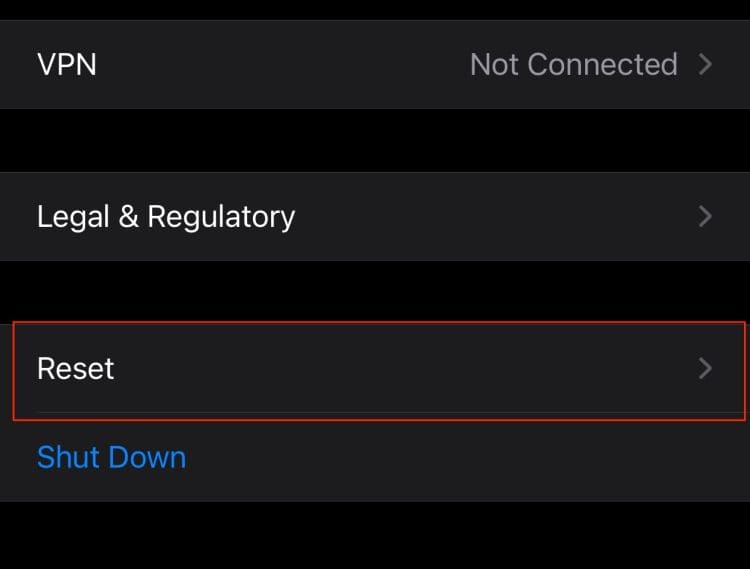Click the ampersand in Legal & Regulatory
The image size is (750, 569).
pos(129,217)
